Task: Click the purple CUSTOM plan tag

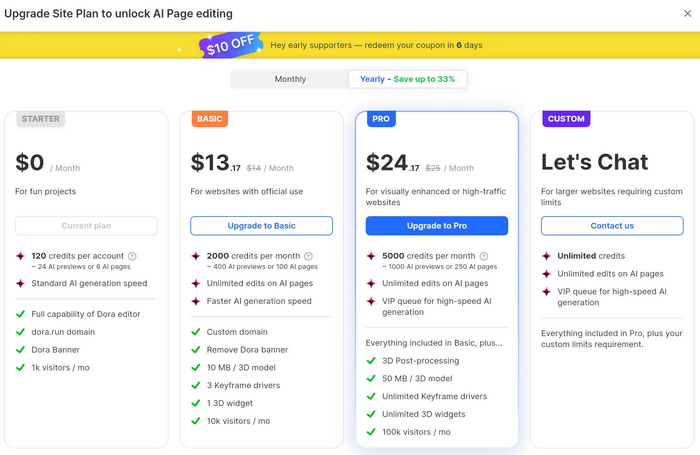Action: (x=566, y=119)
